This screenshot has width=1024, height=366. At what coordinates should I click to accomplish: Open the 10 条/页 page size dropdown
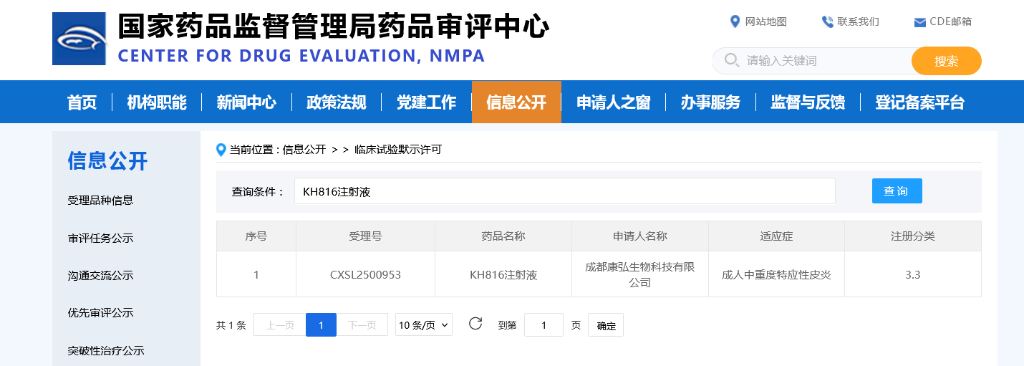424,325
